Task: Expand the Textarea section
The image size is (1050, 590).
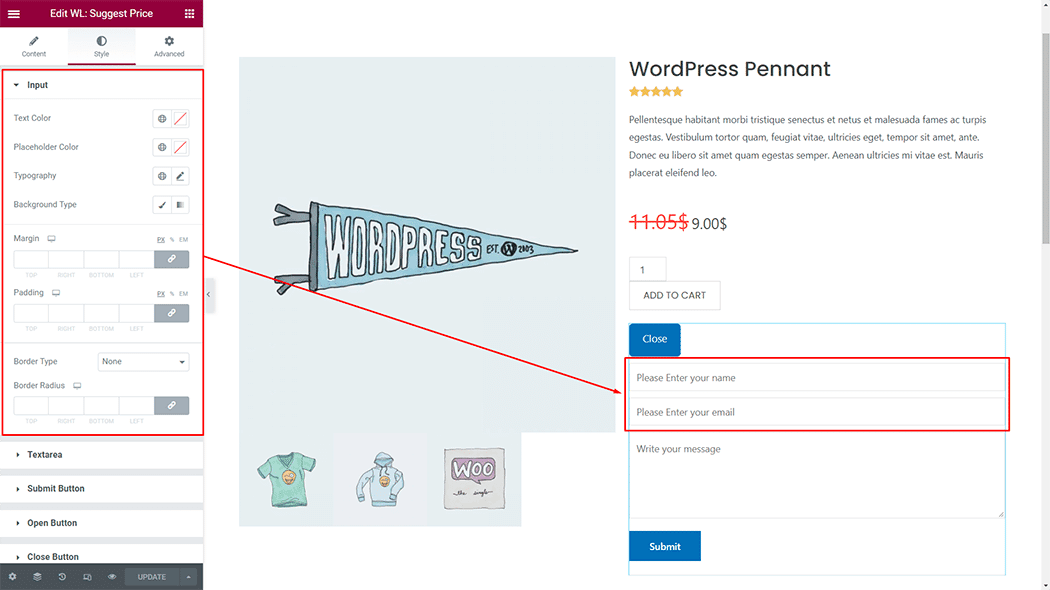Action: pos(45,455)
